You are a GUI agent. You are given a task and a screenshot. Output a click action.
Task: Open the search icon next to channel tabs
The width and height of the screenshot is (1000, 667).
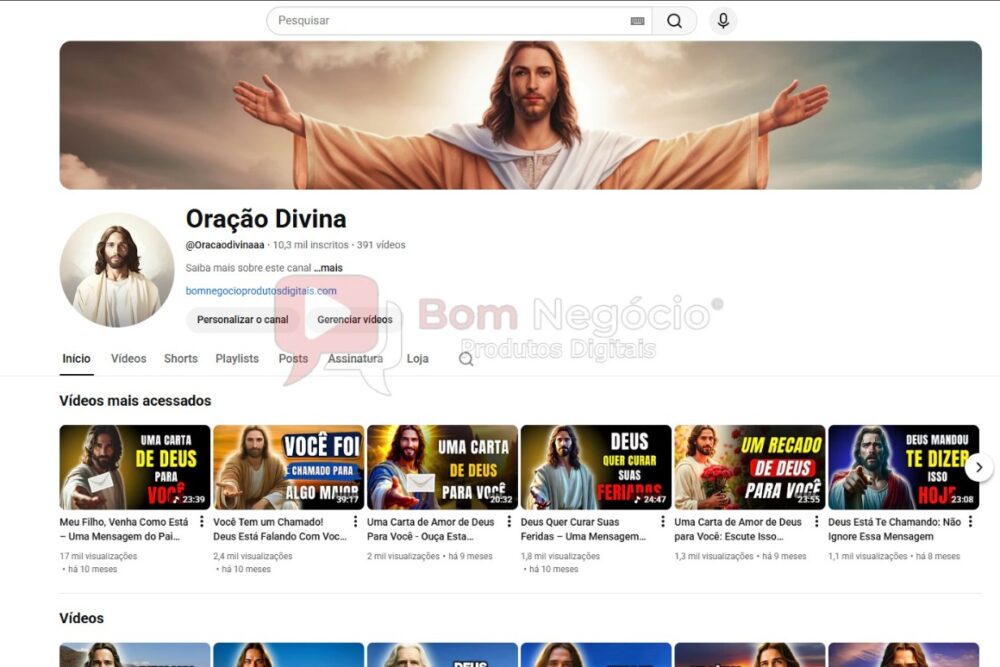click(466, 358)
